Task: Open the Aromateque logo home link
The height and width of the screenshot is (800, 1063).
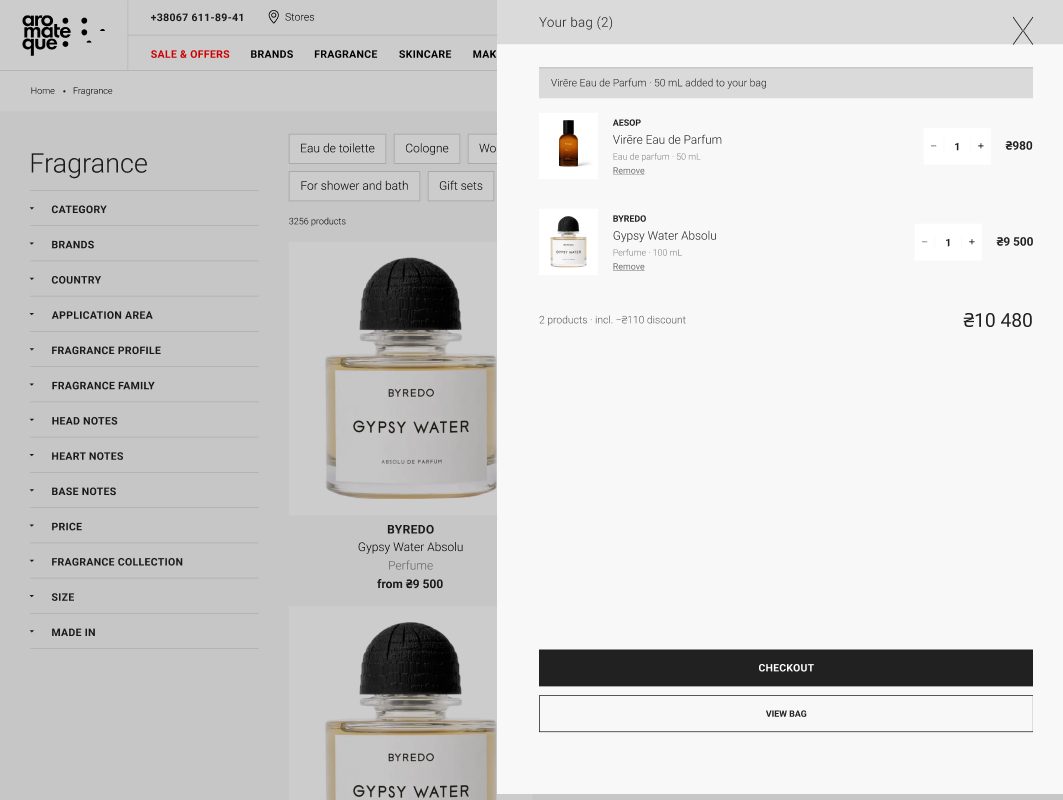Action: pyautogui.click(x=63, y=34)
